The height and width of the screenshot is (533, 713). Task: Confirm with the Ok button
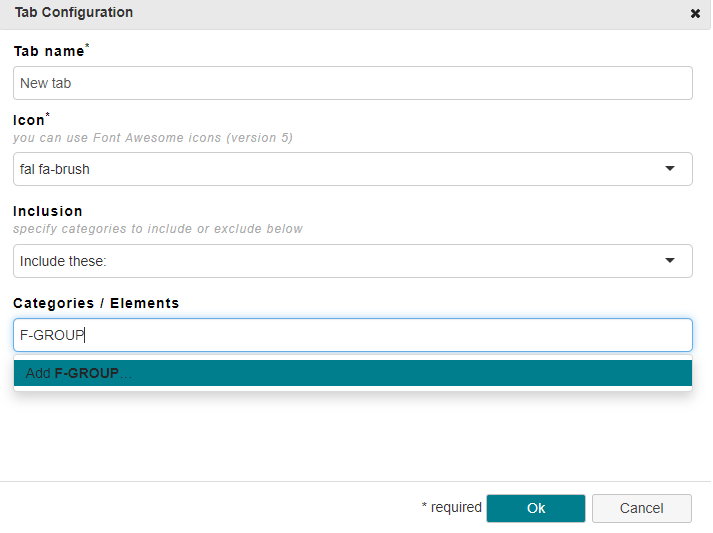[536, 508]
